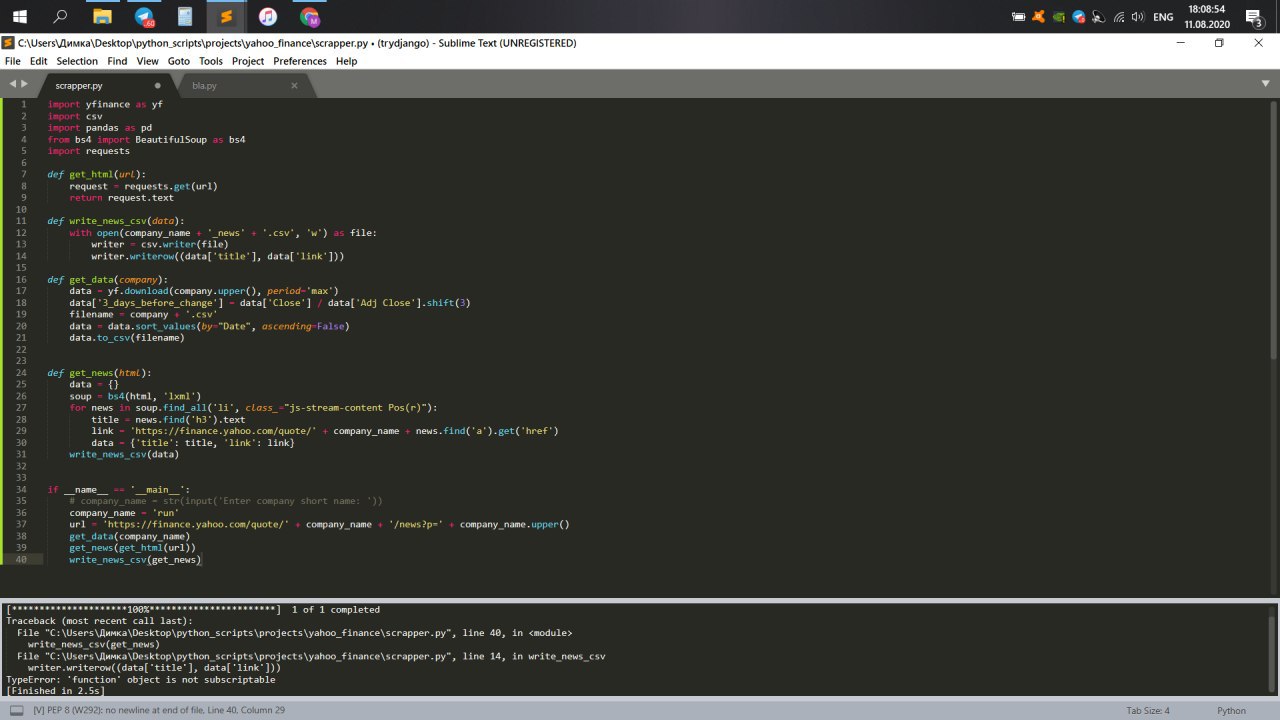Click 'data.to_csv(filename)' line
Image resolution: width=1280 pixels, height=720 pixels.
tap(127, 337)
